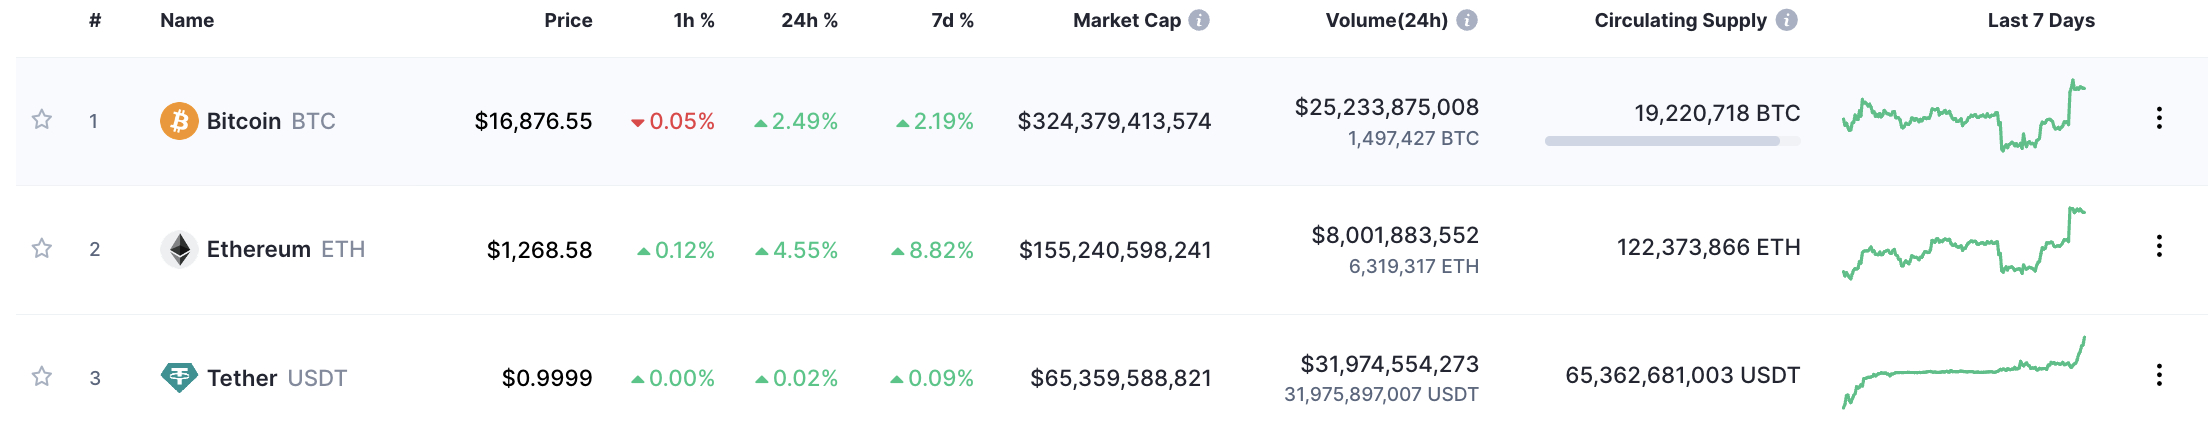
Task: Click the Volume(24h) info icon
Action: [x=1467, y=20]
